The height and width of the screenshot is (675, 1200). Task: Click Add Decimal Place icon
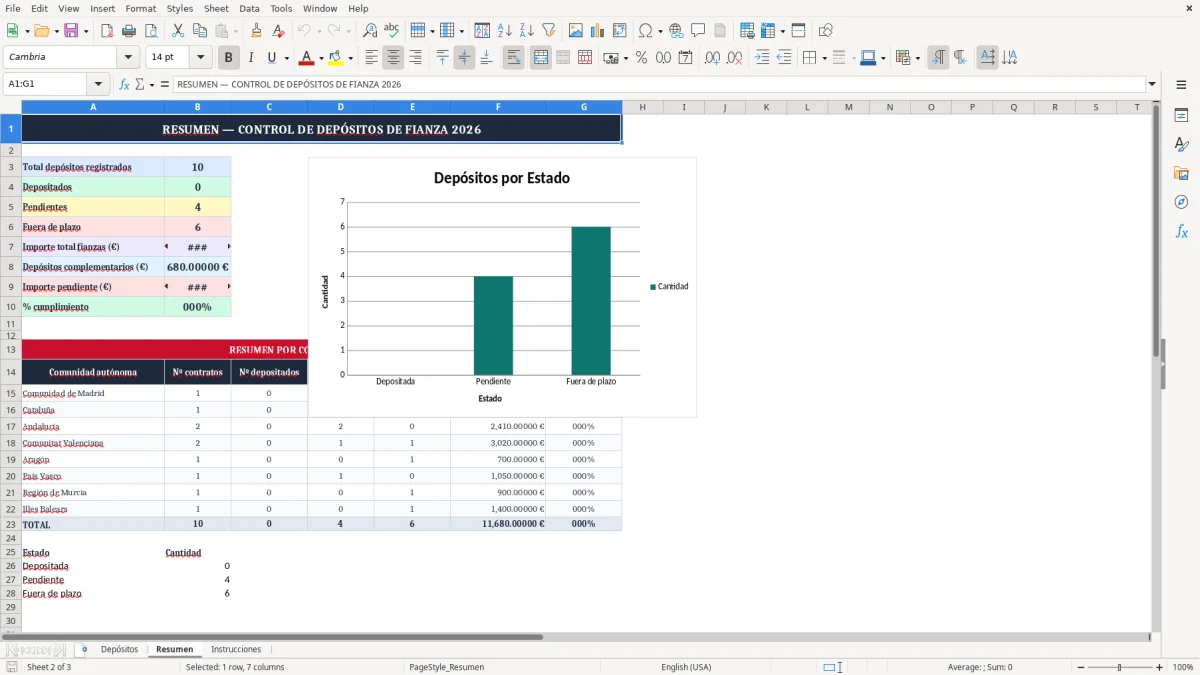(x=713, y=58)
